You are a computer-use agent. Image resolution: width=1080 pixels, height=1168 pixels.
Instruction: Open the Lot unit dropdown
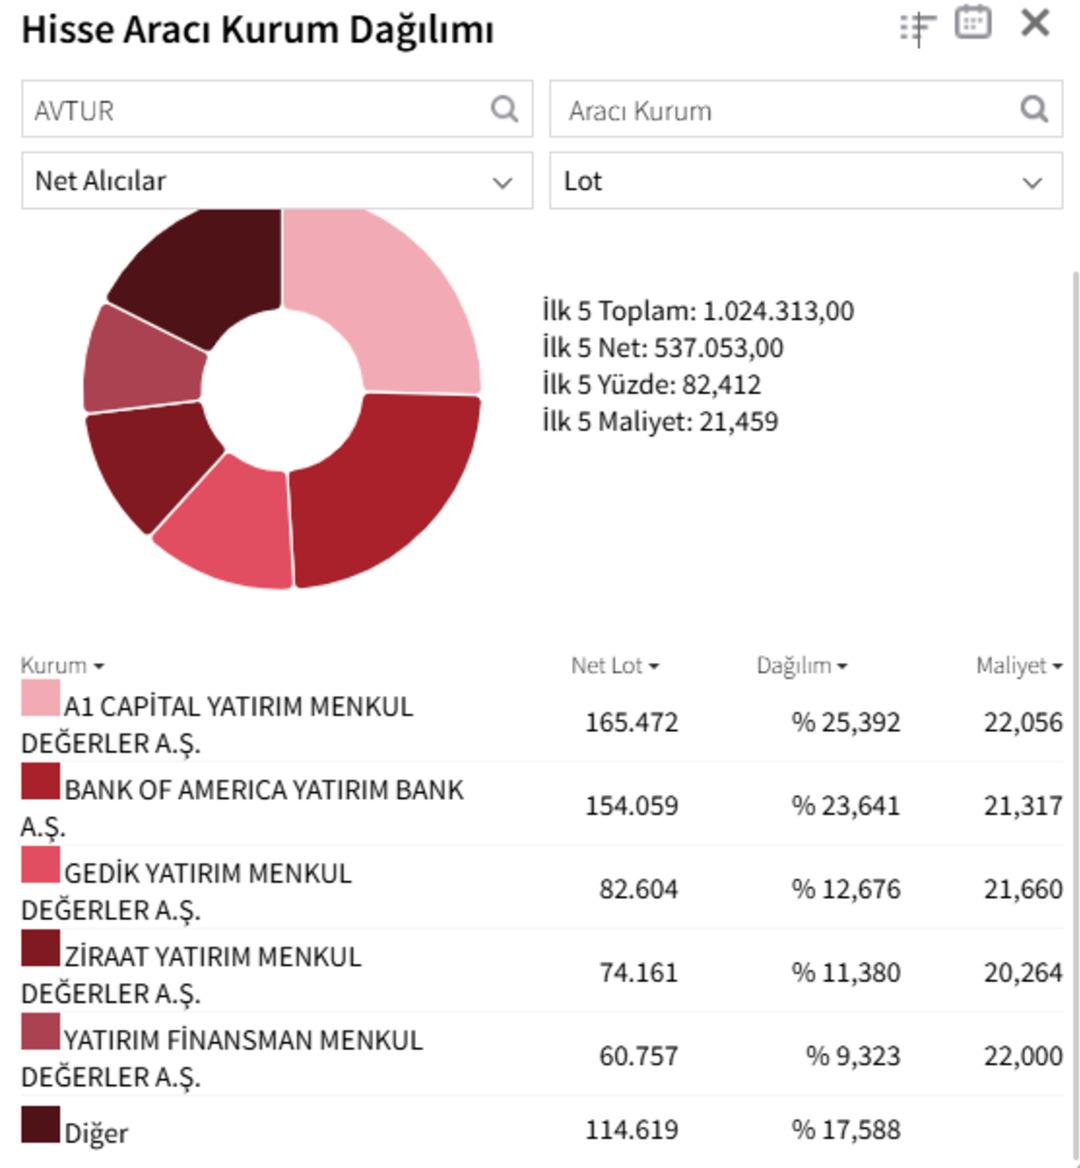pos(805,182)
